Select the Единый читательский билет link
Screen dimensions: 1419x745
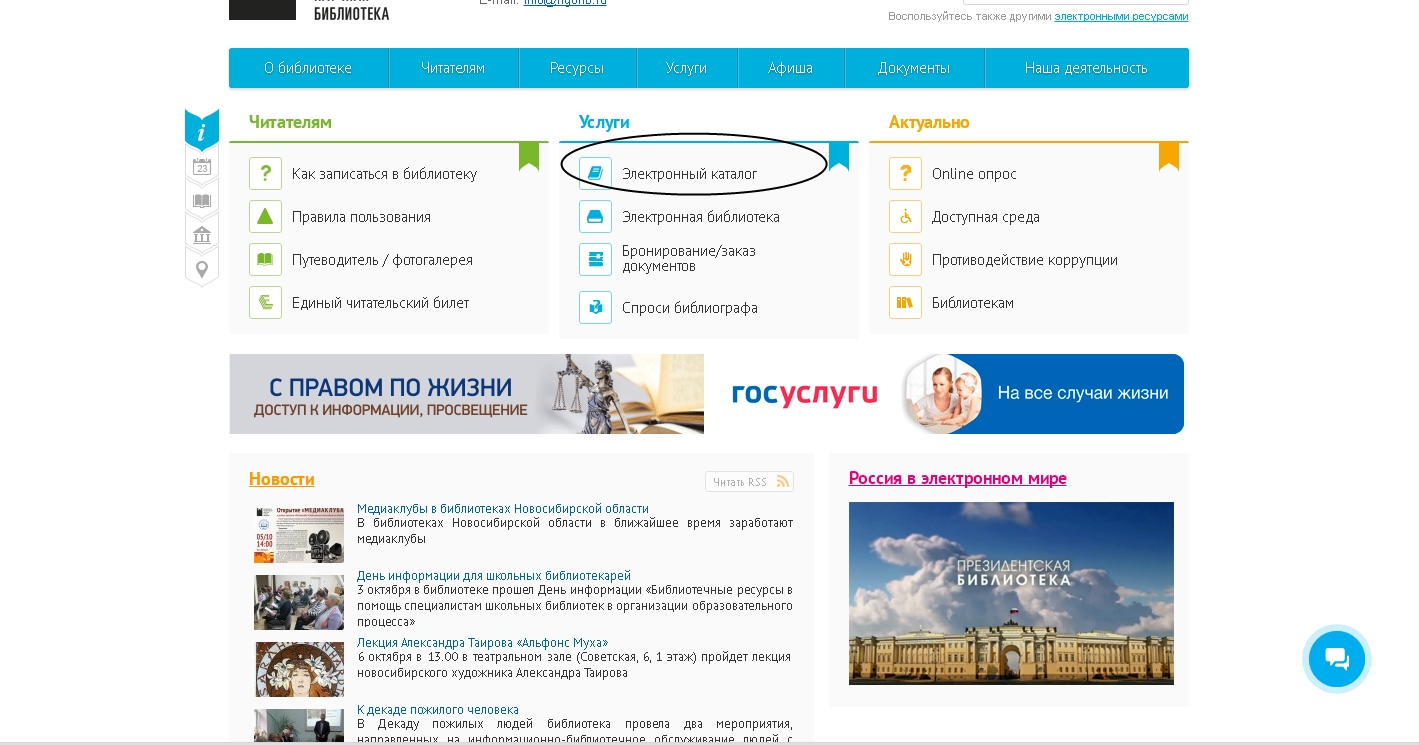pyautogui.click(x=380, y=303)
